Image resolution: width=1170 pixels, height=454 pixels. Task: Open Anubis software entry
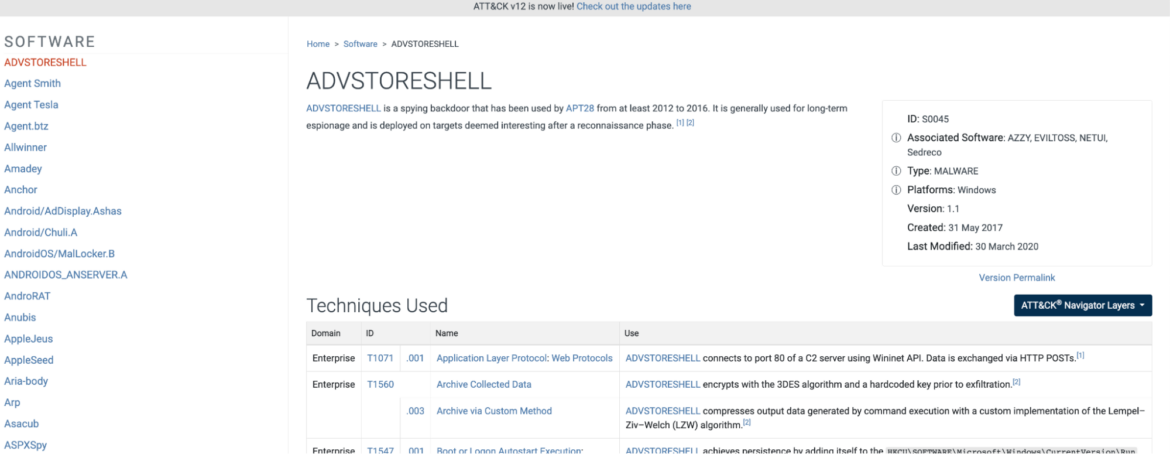click(x=20, y=317)
